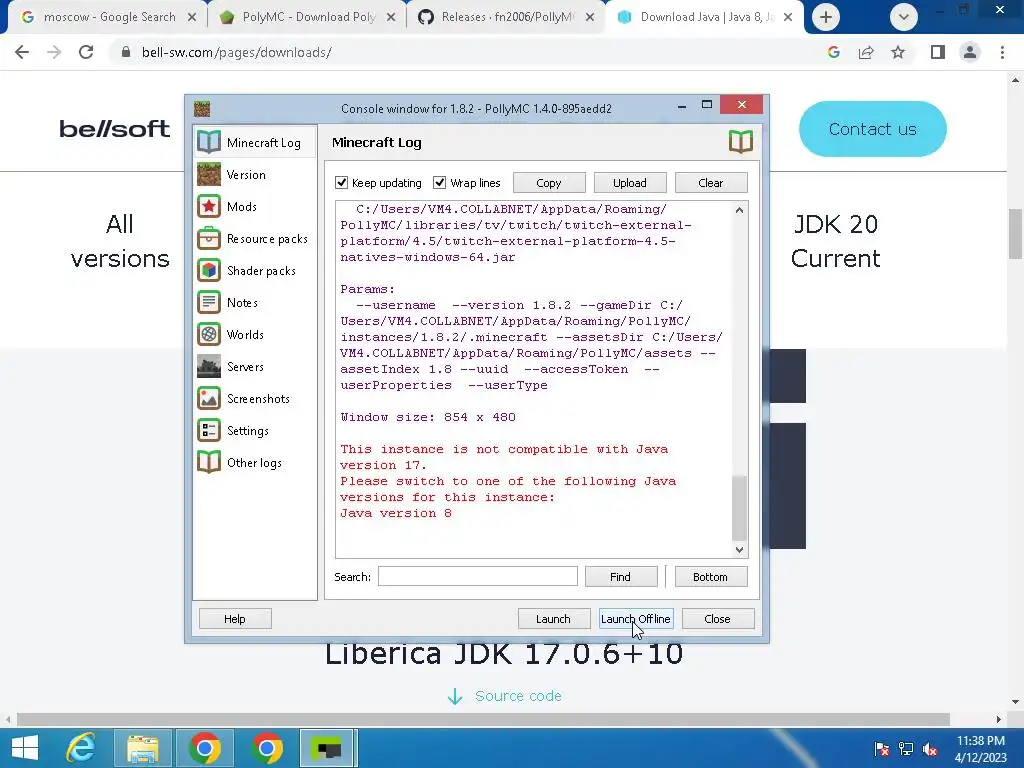Click the Google icon in address bar
Viewport: 1024px width, 768px height.
(x=833, y=52)
